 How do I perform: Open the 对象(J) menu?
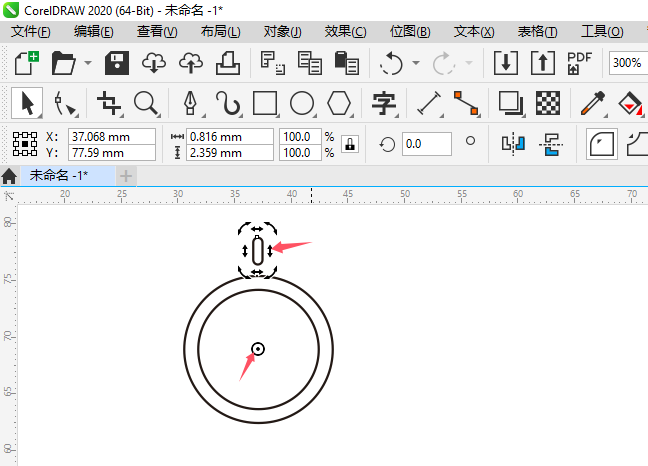click(283, 32)
